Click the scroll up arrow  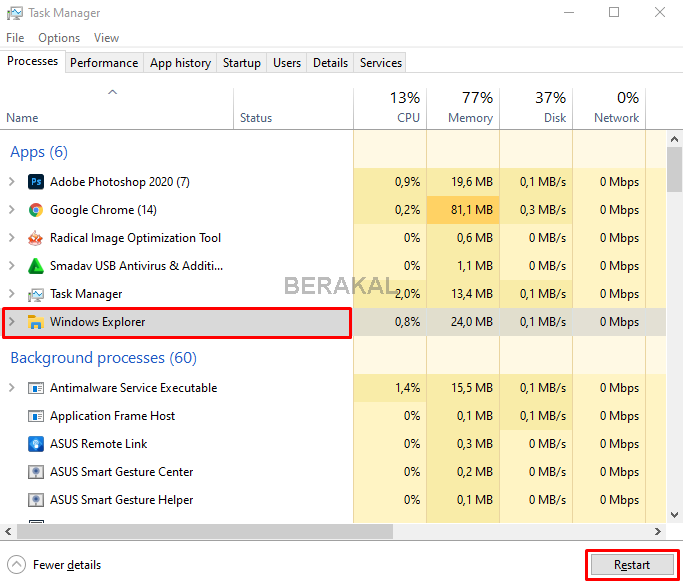point(674,139)
